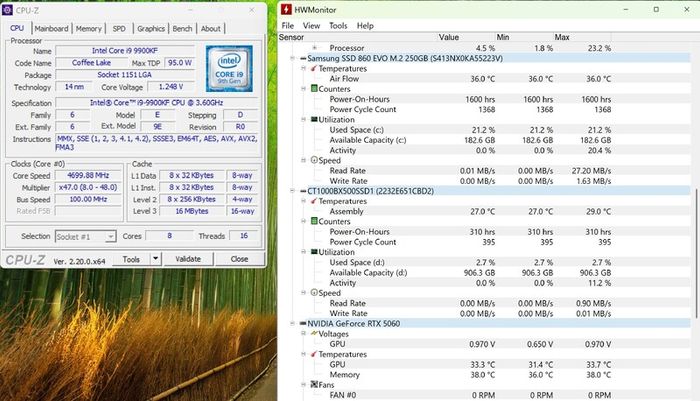700x401 pixels.
Task: Click Counters icon under Samsung SSD
Action: tap(314, 88)
